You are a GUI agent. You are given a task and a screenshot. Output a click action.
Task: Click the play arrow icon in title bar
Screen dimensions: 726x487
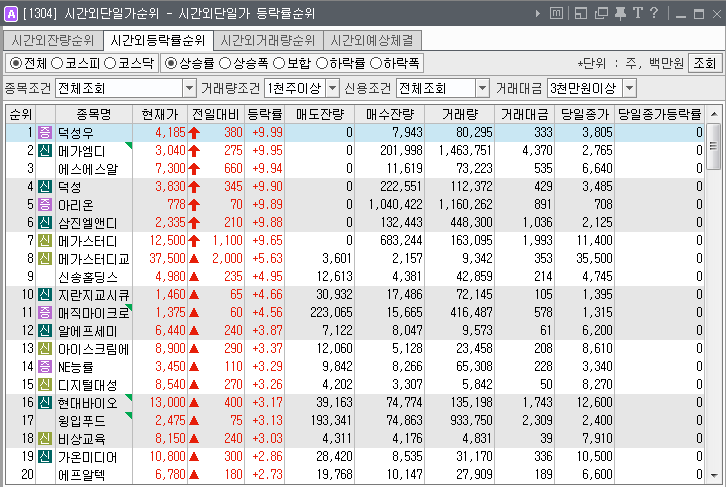(538, 13)
